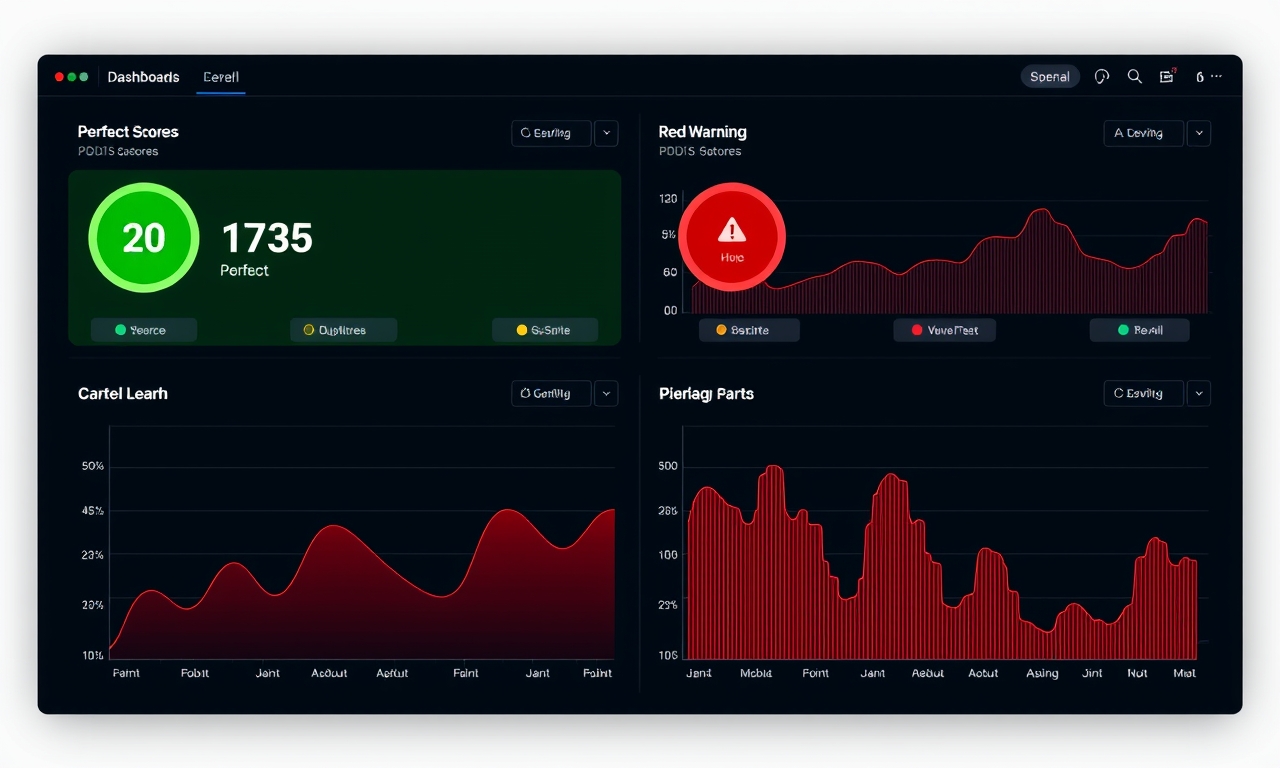Click the Deving button in Red Warning panel
Viewport: 1280px width, 768px height.
click(1143, 133)
